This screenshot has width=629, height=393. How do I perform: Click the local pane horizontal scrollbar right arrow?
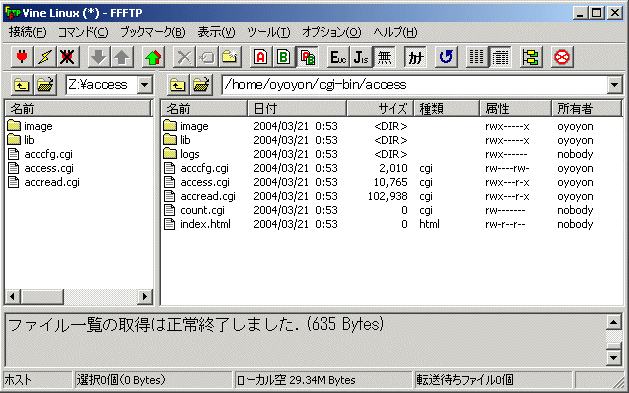[144, 297]
